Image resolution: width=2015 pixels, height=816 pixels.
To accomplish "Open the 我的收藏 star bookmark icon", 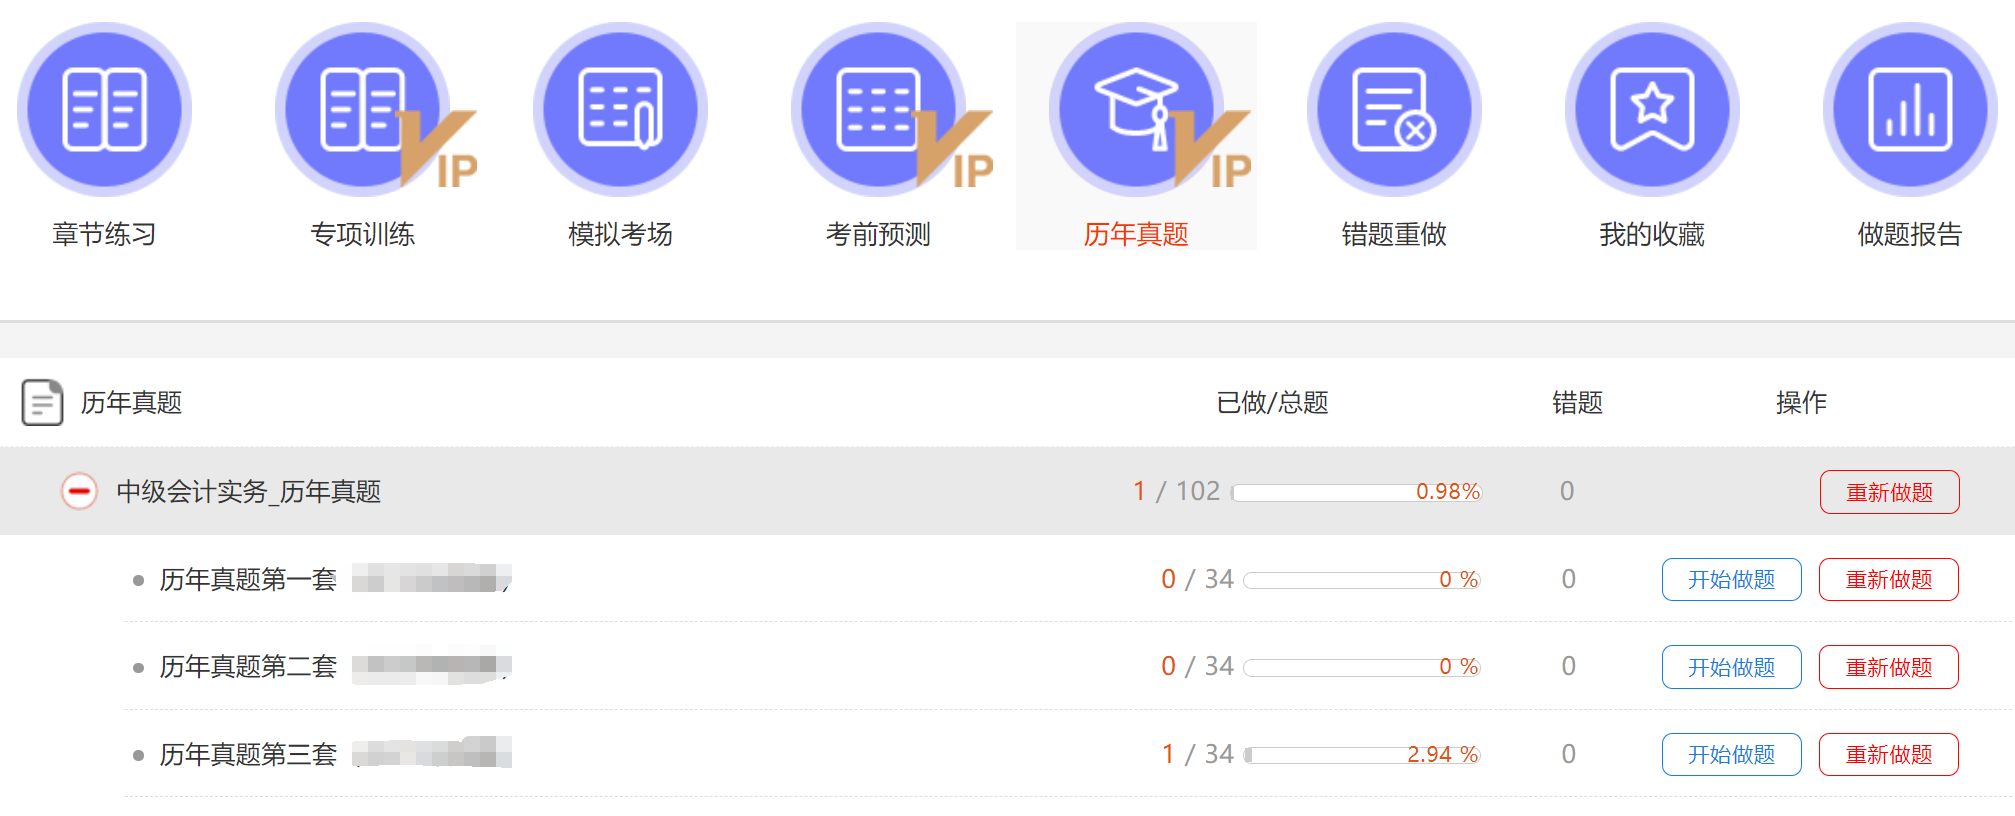I will [1652, 110].
